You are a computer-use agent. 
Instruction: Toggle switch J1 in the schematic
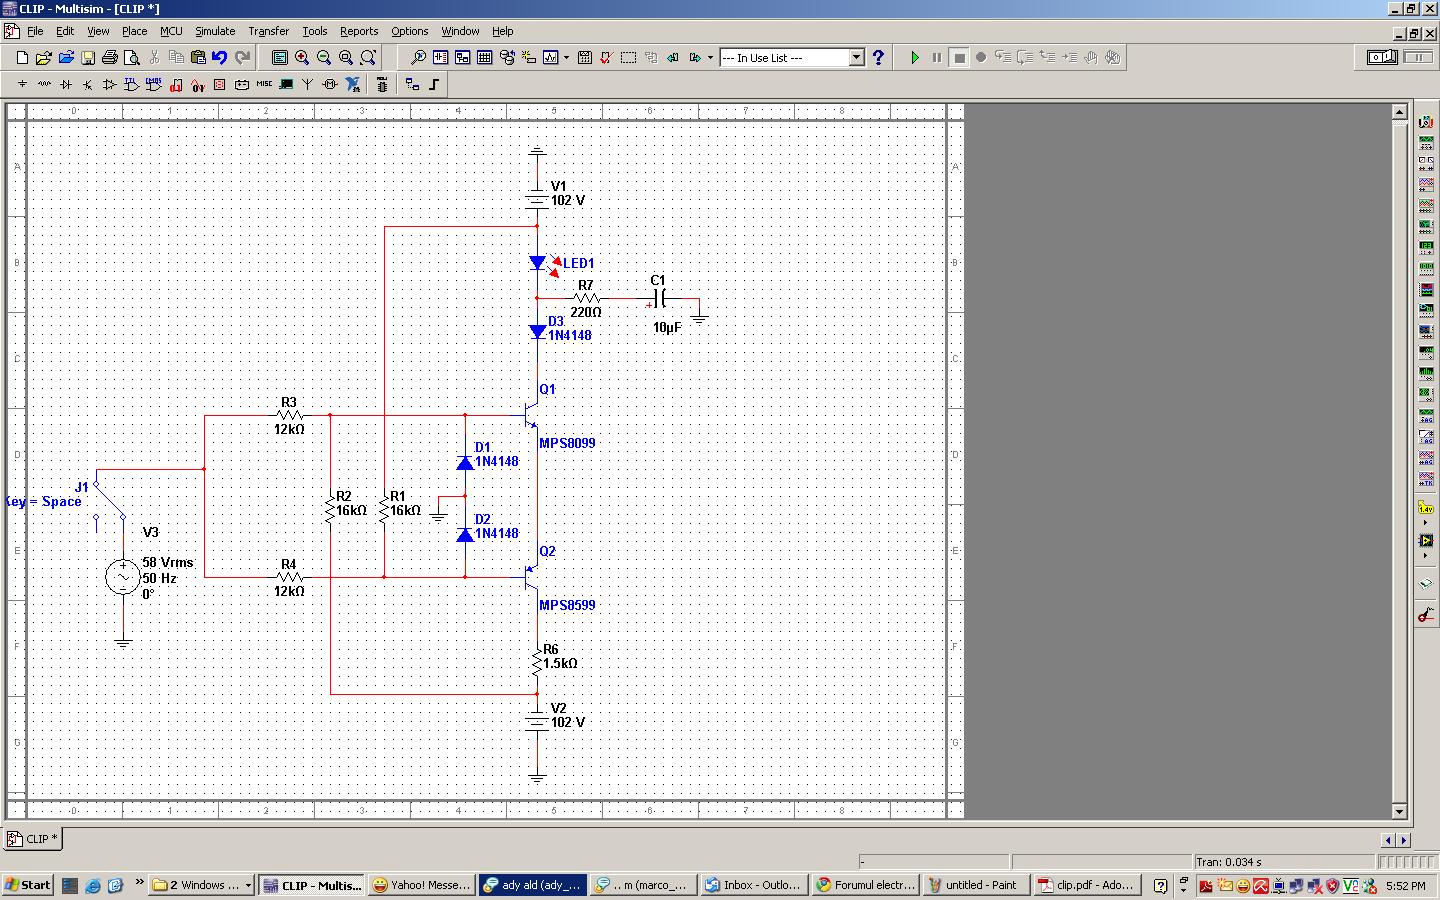pyautogui.click(x=109, y=500)
